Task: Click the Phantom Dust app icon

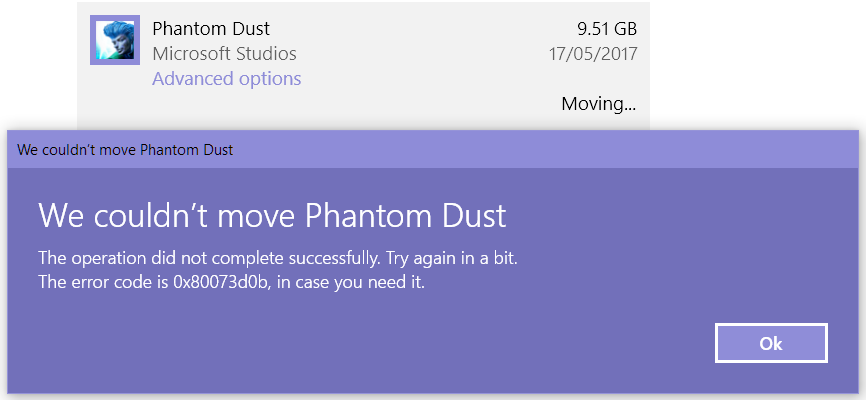Action: point(115,40)
